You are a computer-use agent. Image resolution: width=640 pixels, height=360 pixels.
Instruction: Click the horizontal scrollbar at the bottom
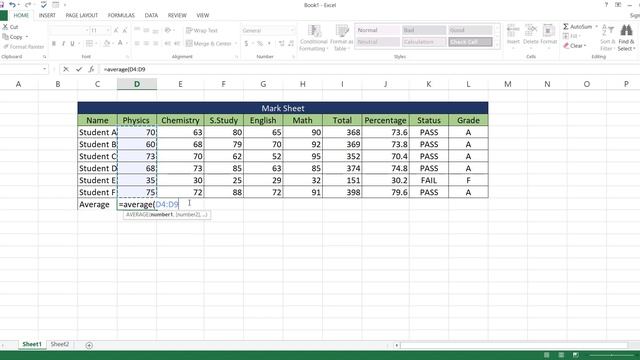pyautogui.click(x=514, y=345)
